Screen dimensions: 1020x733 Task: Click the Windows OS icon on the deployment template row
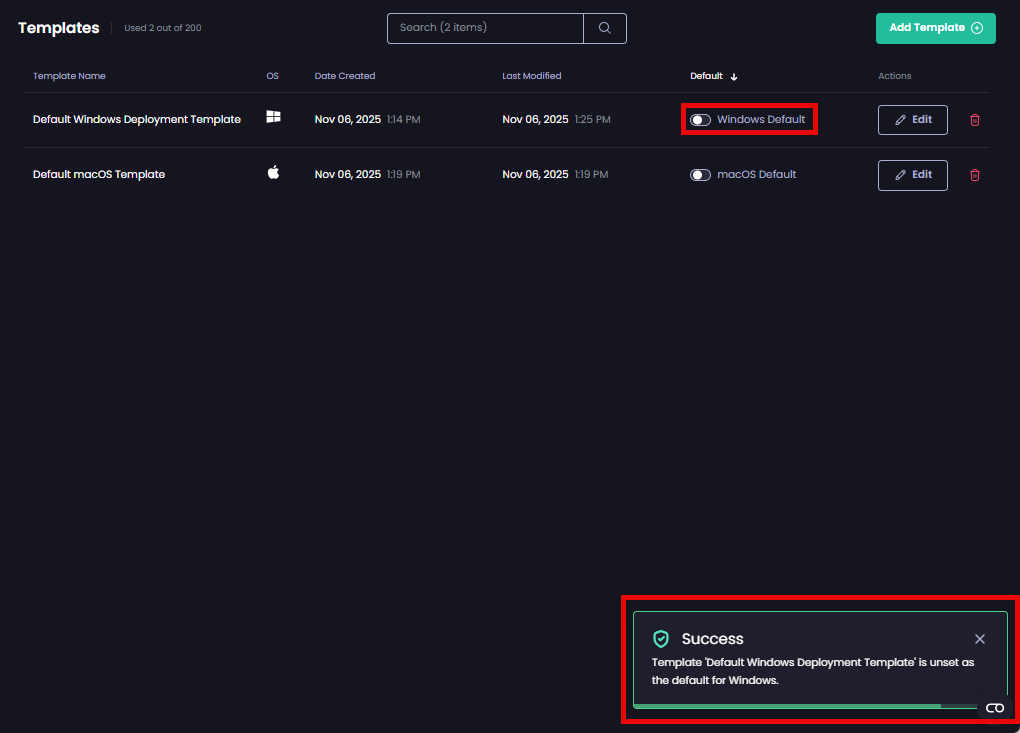coord(273,117)
